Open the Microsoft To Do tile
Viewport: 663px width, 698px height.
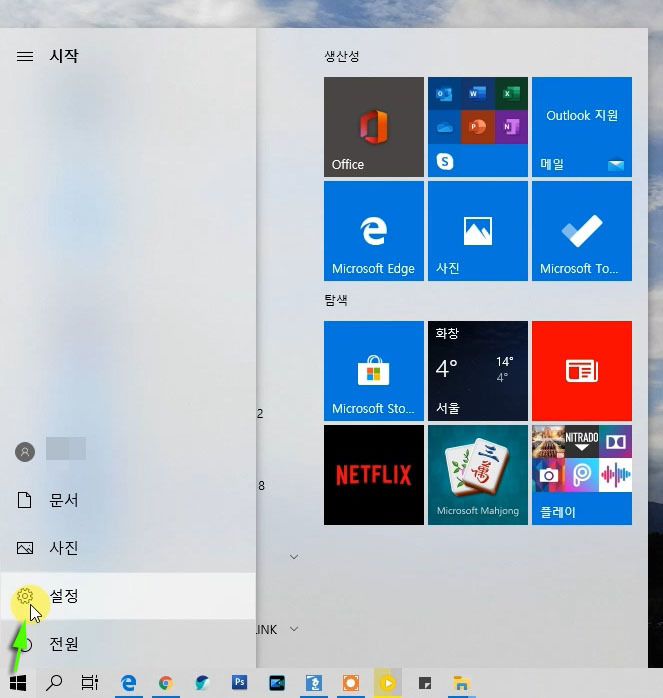pos(582,231)
